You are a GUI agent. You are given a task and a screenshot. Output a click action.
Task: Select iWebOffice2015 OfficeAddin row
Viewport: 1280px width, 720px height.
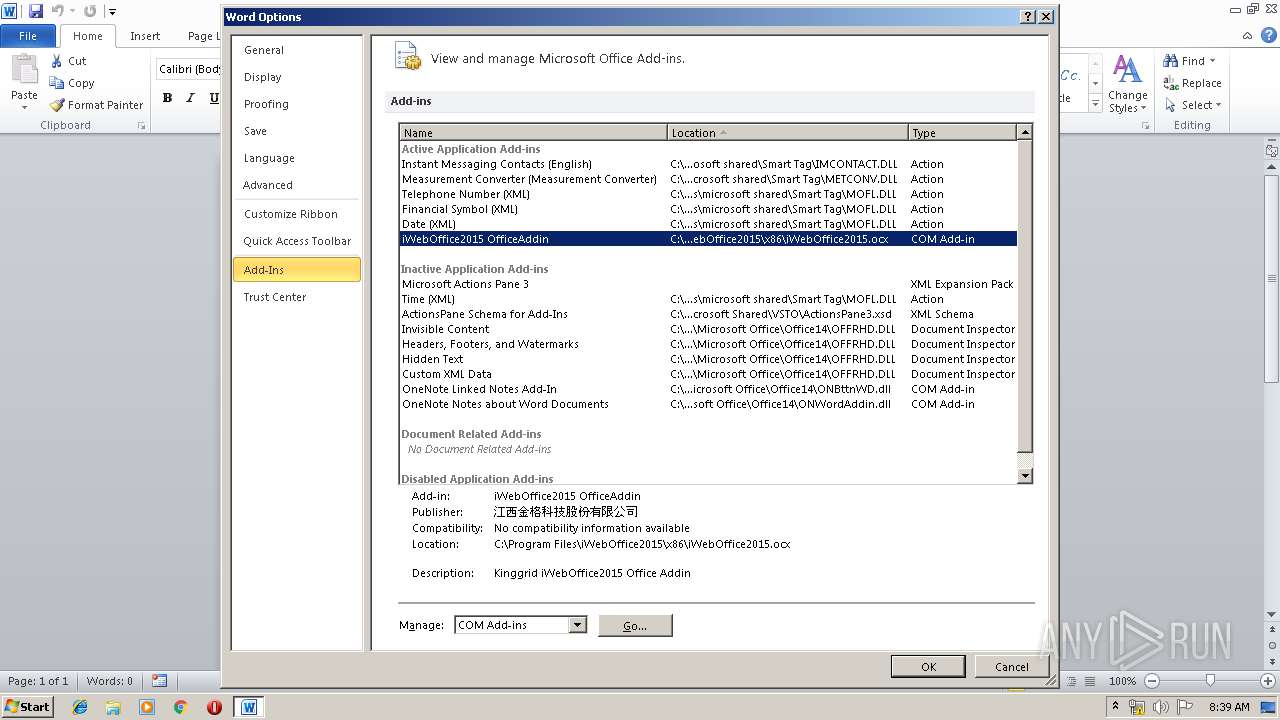[x=708, y=239]
